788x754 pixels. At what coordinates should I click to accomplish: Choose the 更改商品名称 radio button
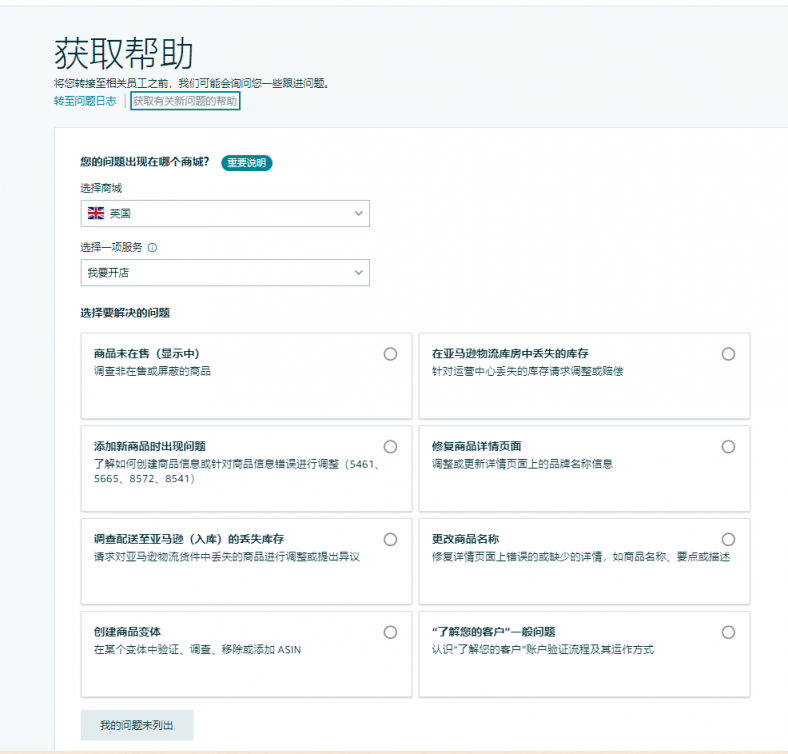728,539
